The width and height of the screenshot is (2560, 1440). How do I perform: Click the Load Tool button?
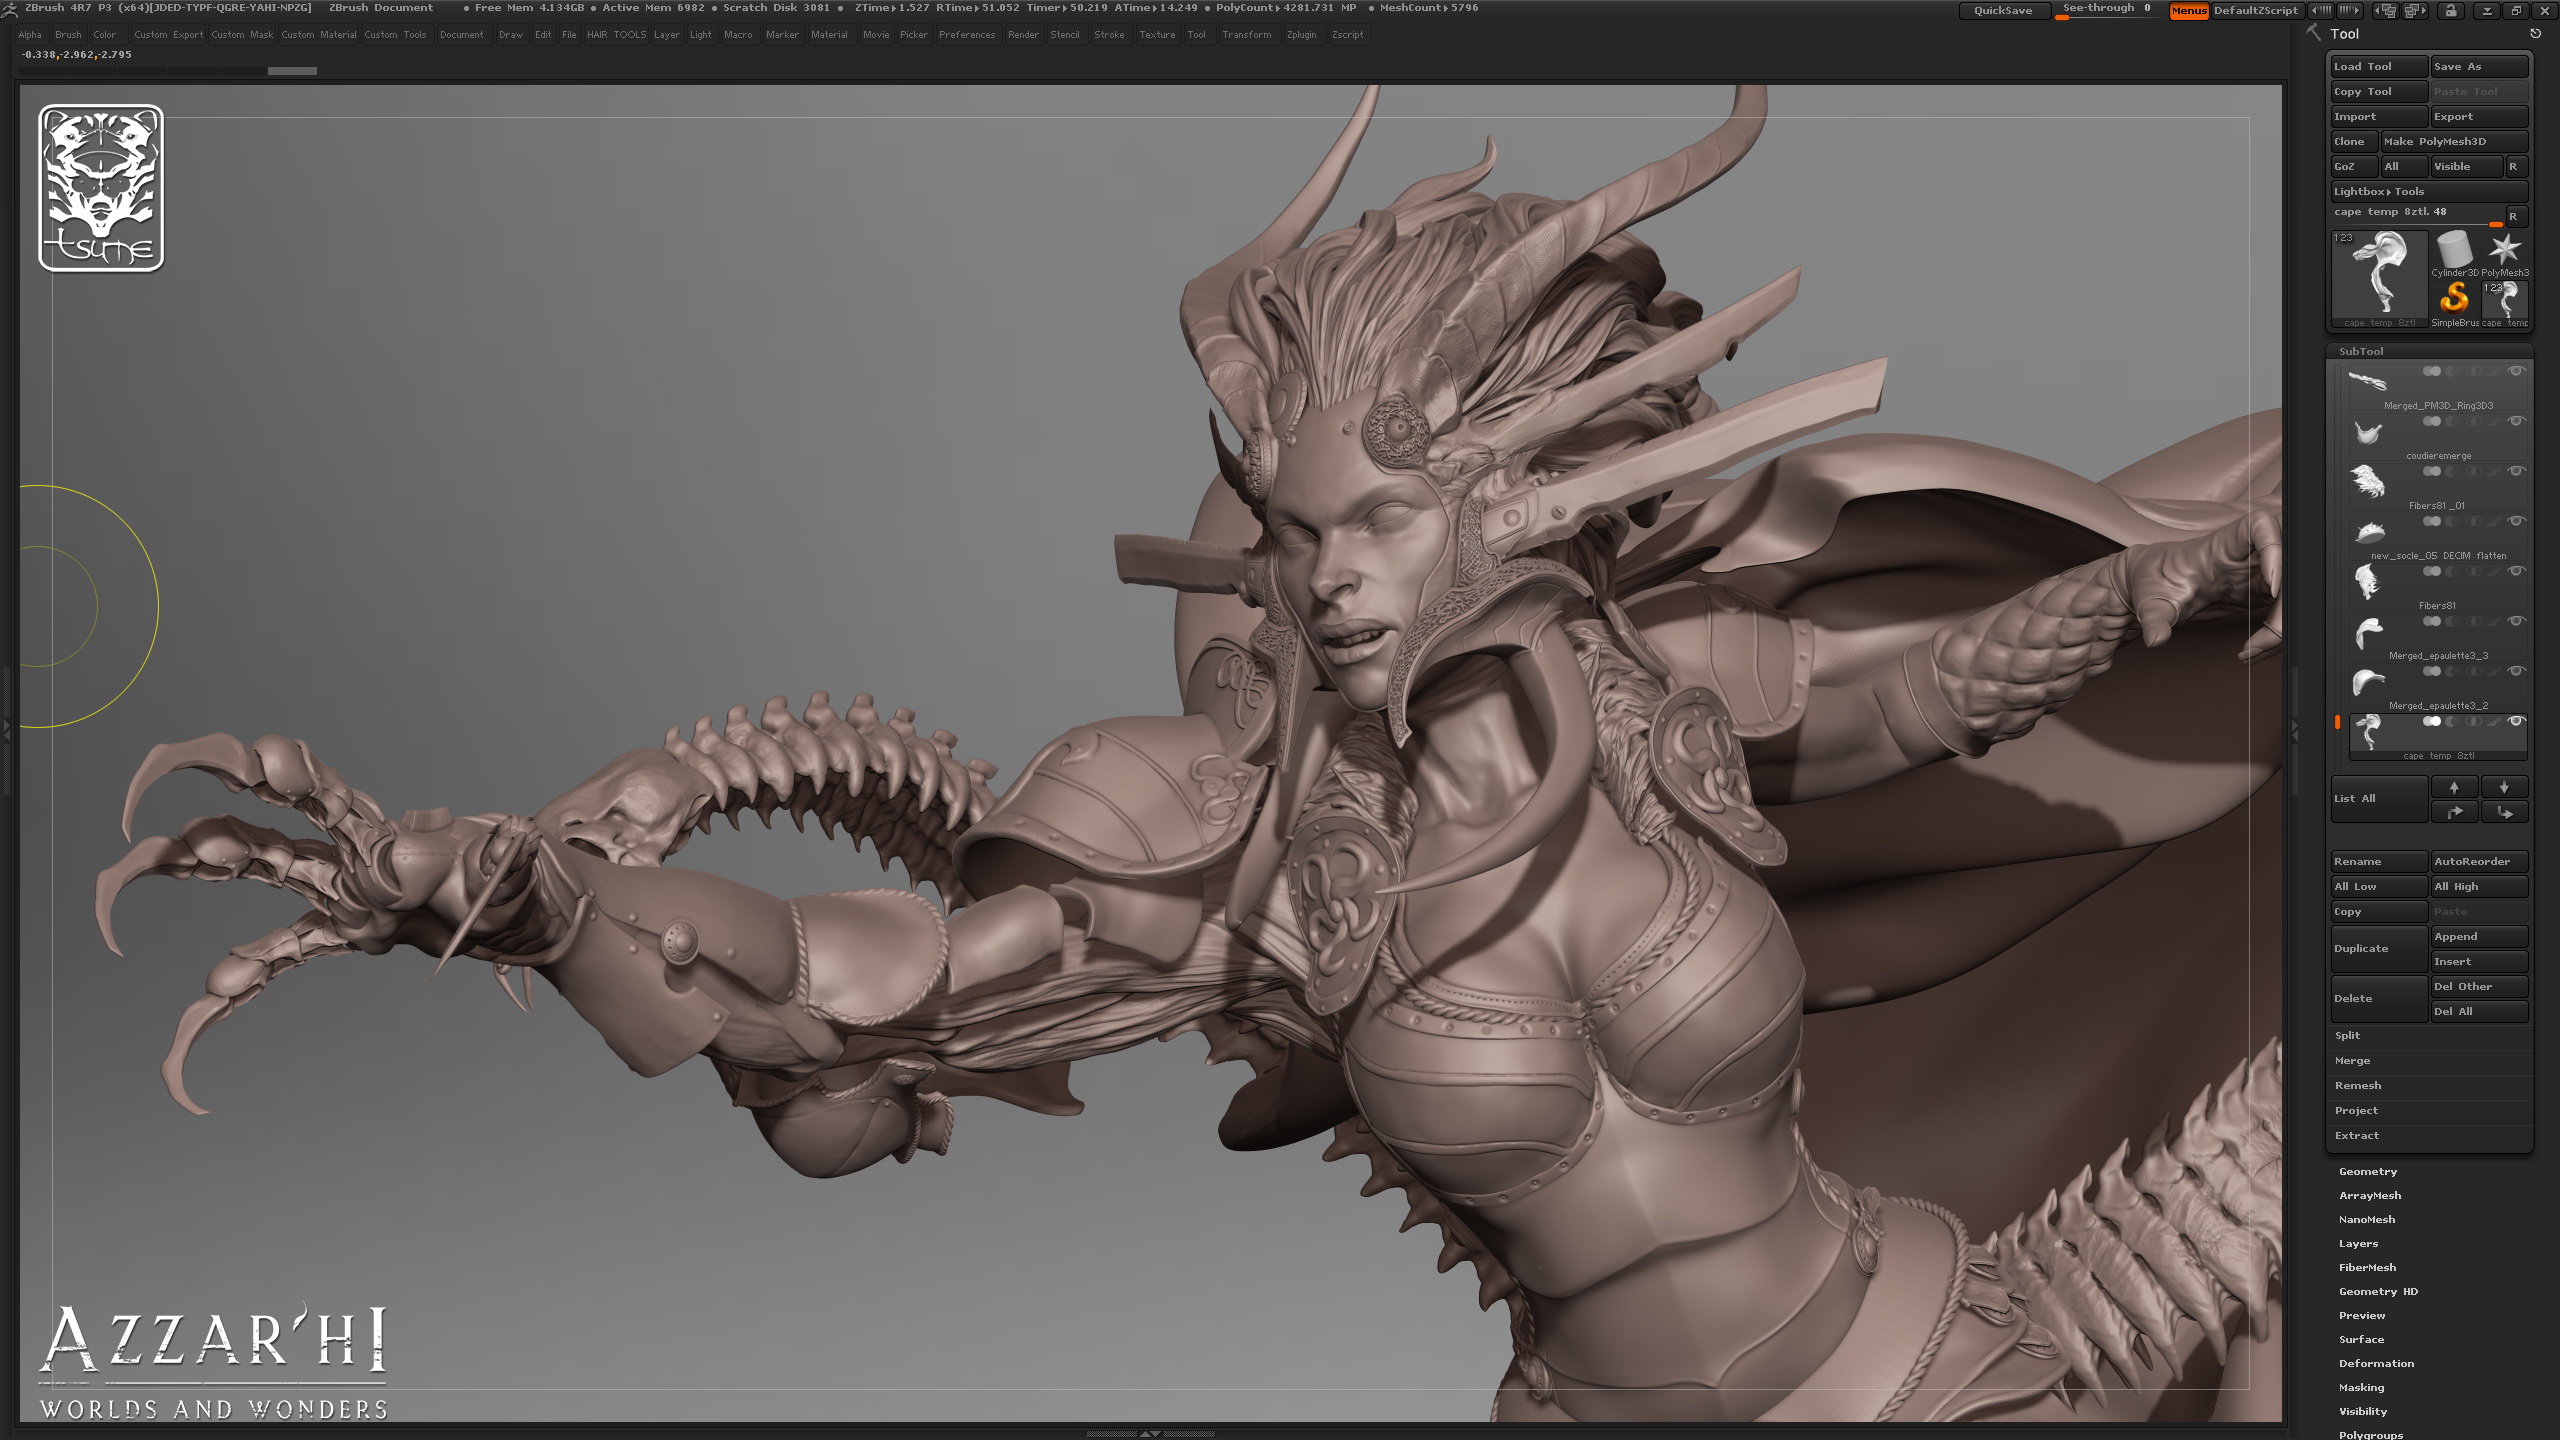click(x=2378, y=67)
